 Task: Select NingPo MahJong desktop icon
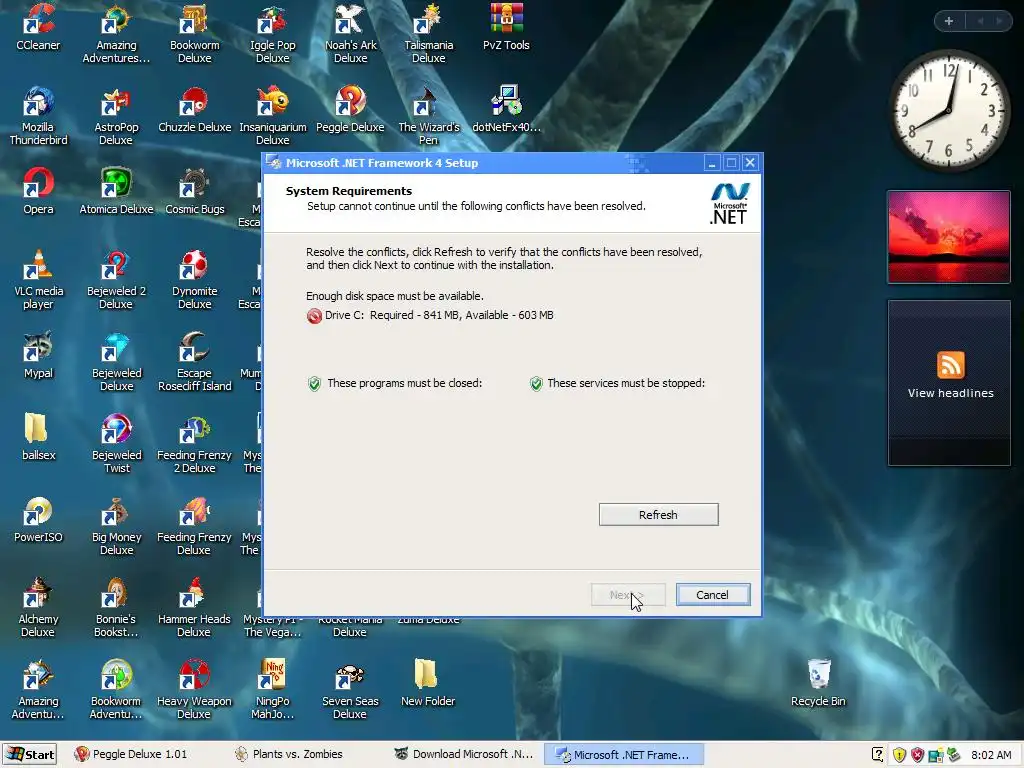click(272, 690)
